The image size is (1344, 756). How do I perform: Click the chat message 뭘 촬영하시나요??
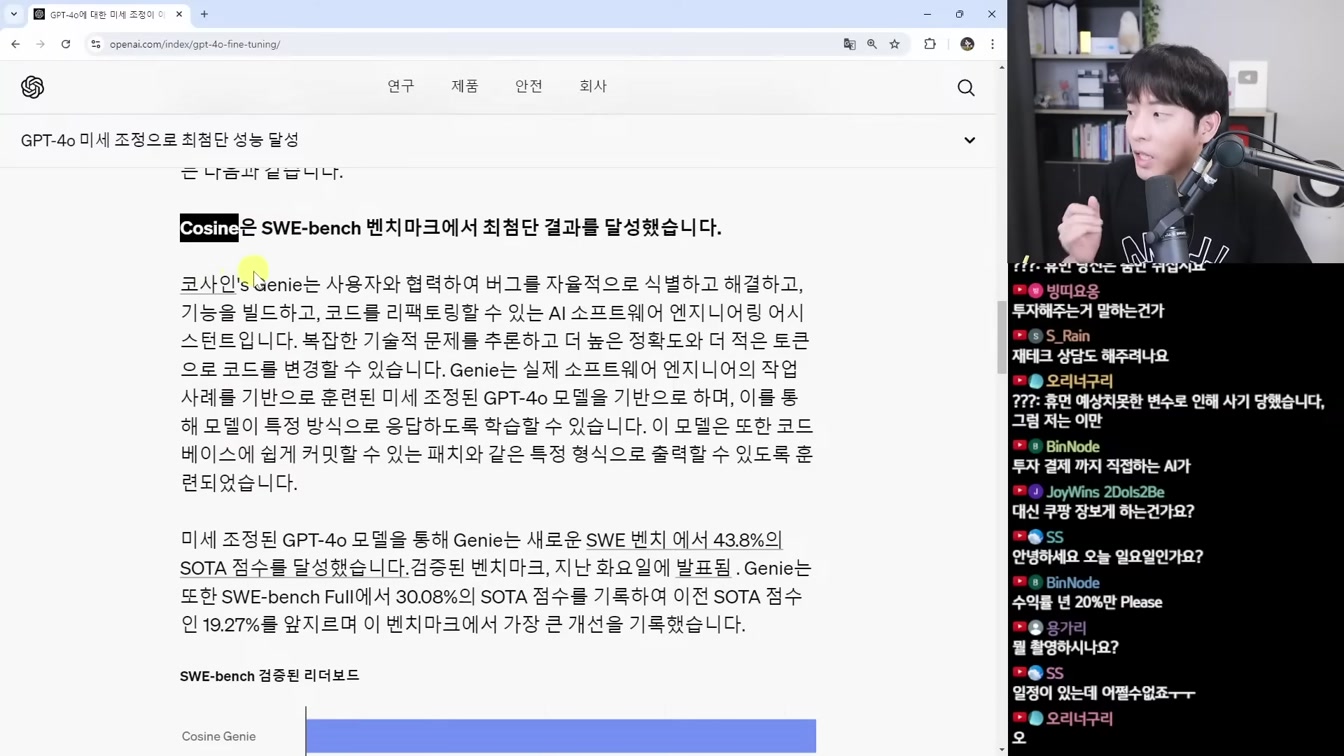1065,647
